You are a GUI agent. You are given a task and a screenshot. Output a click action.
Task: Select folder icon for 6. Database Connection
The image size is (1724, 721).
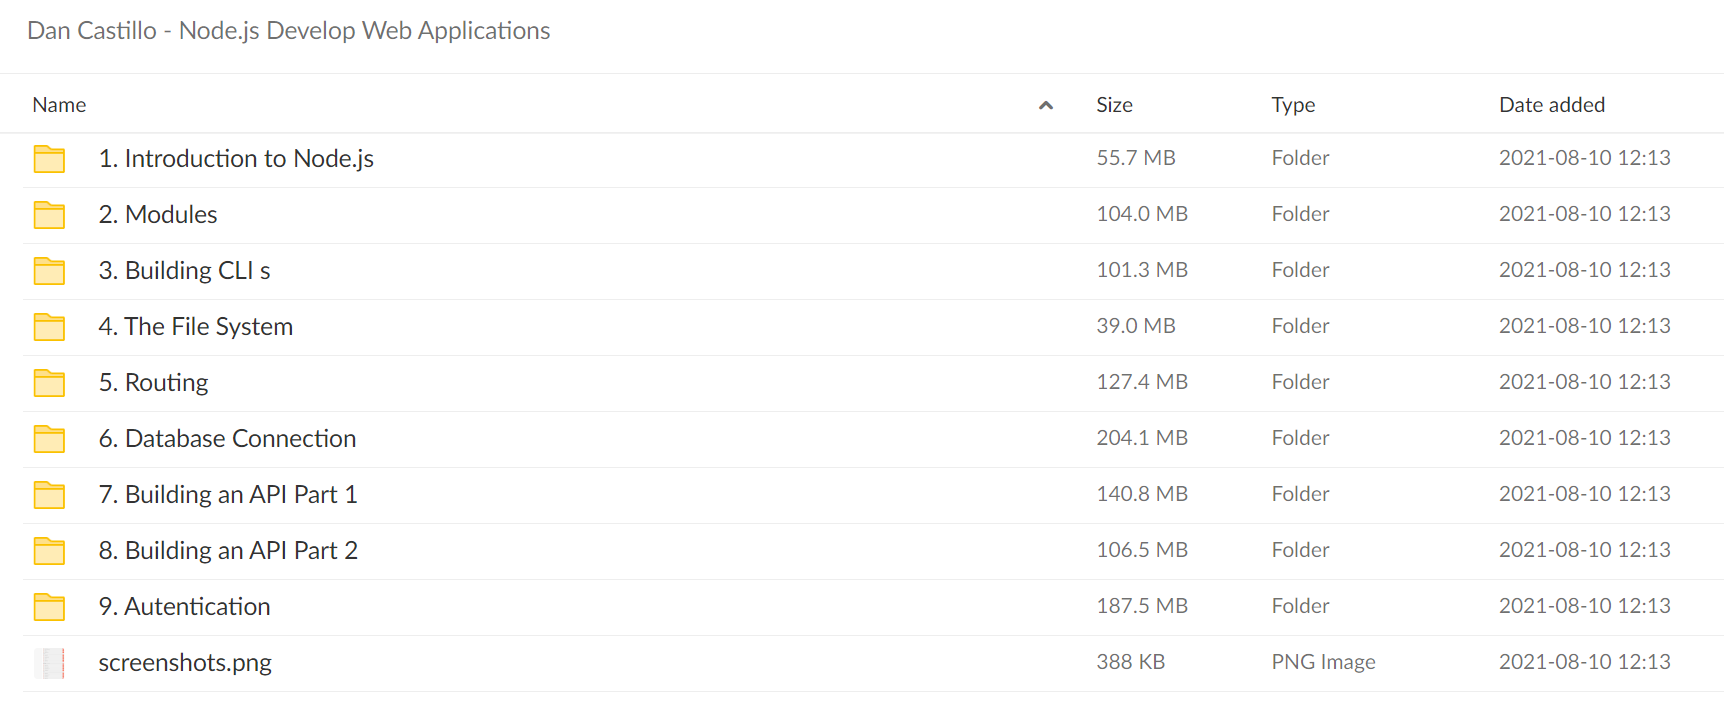click(x=49, y=439)
